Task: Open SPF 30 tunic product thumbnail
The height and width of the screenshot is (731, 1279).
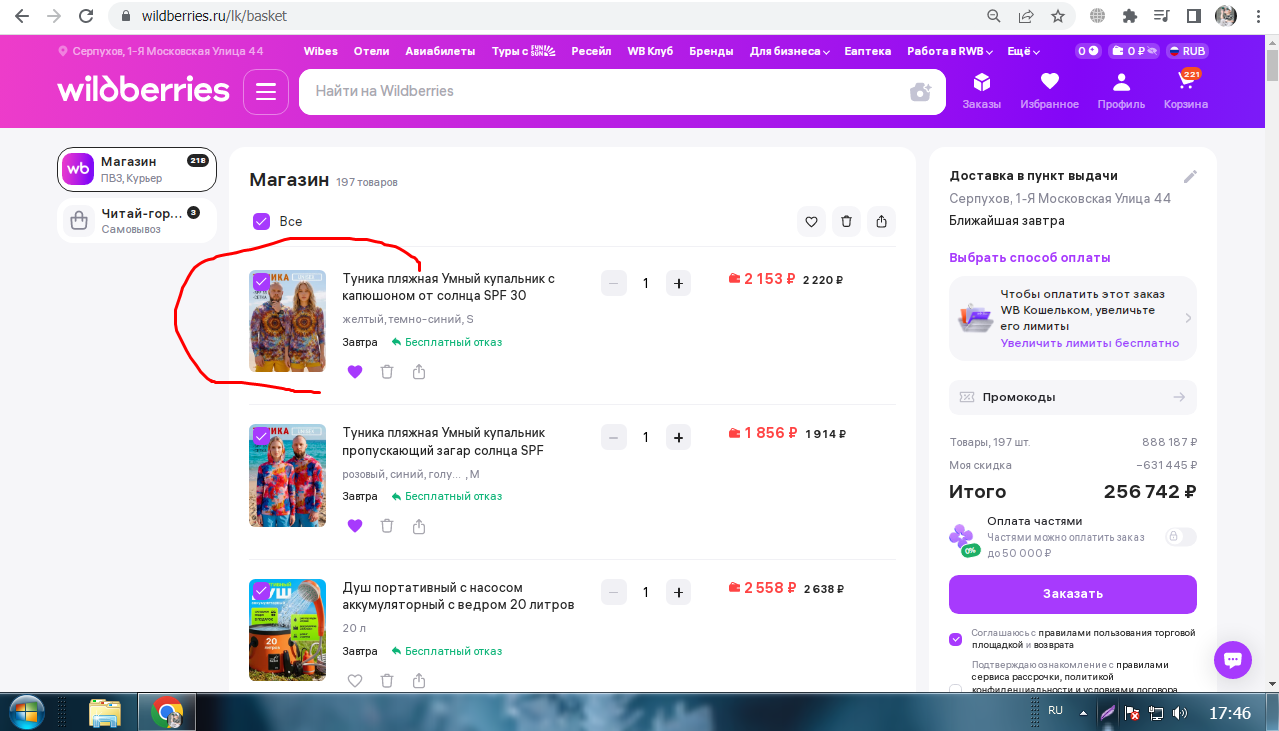Action: coord(287,321)
